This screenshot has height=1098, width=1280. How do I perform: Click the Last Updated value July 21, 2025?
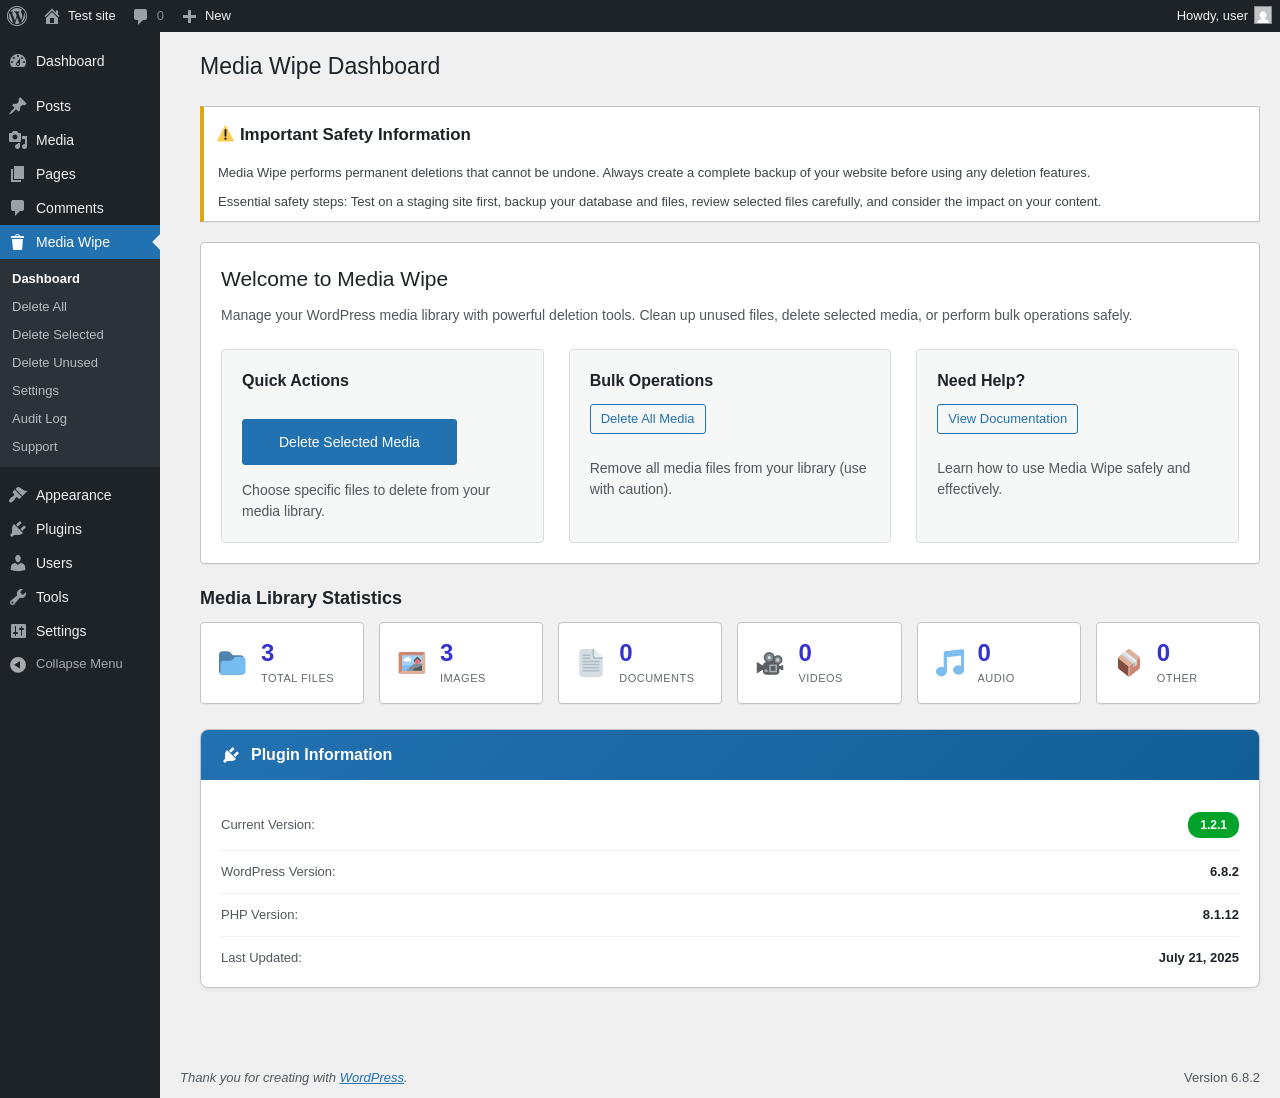pos(1199,958)
